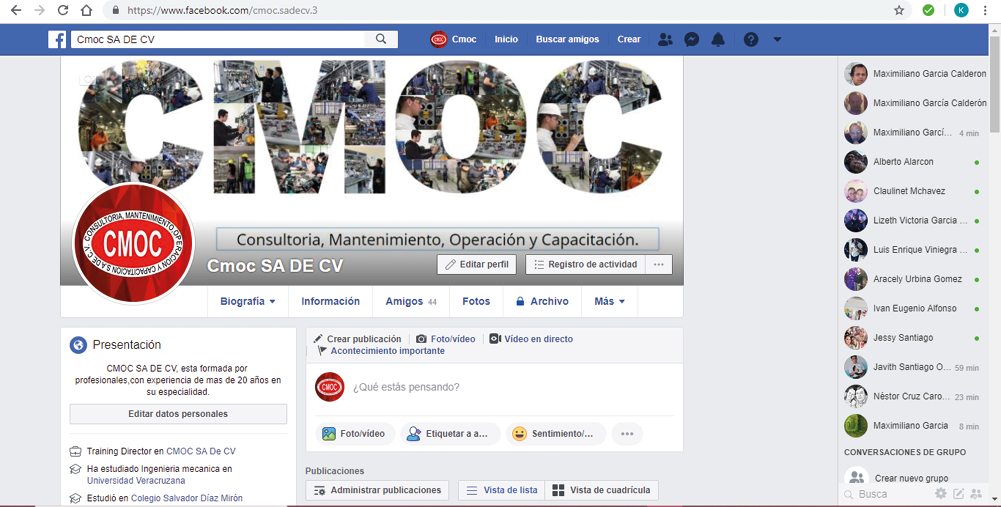Click Editar datos personales button
Image resolution: width=1001 pixels, height=507 pixels.
pyautogui.click(x=178, y=414)
